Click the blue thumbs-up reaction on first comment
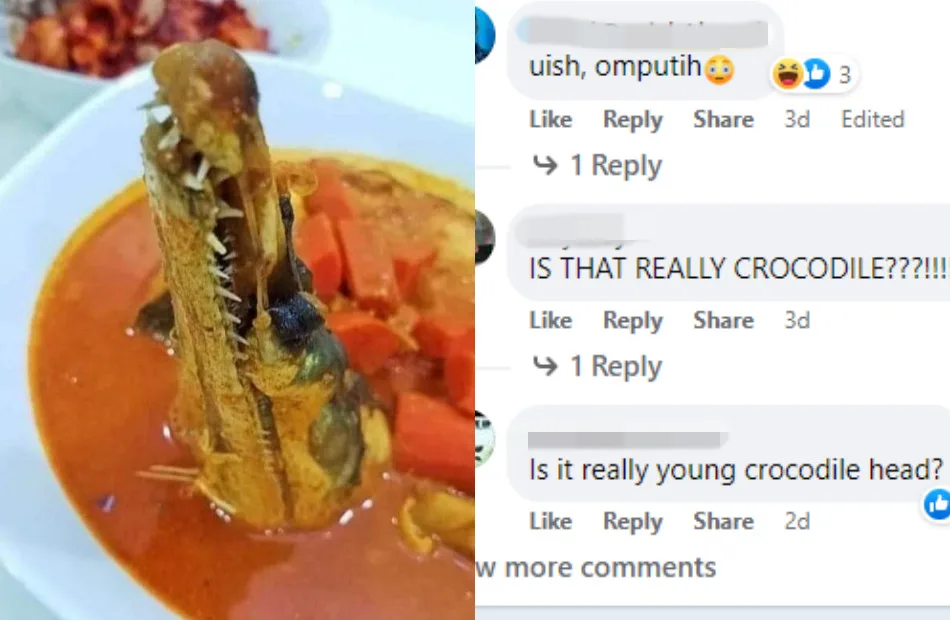This screenshot has width=950, height=620. (815, 74)
